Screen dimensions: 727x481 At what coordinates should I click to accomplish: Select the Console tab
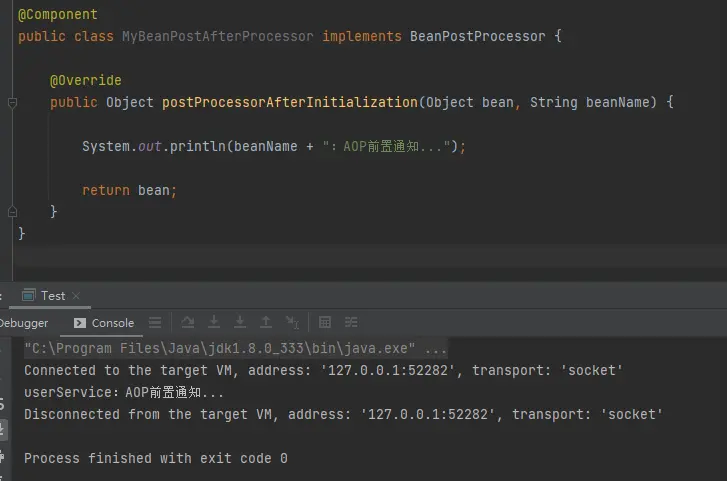coord(104,323)
